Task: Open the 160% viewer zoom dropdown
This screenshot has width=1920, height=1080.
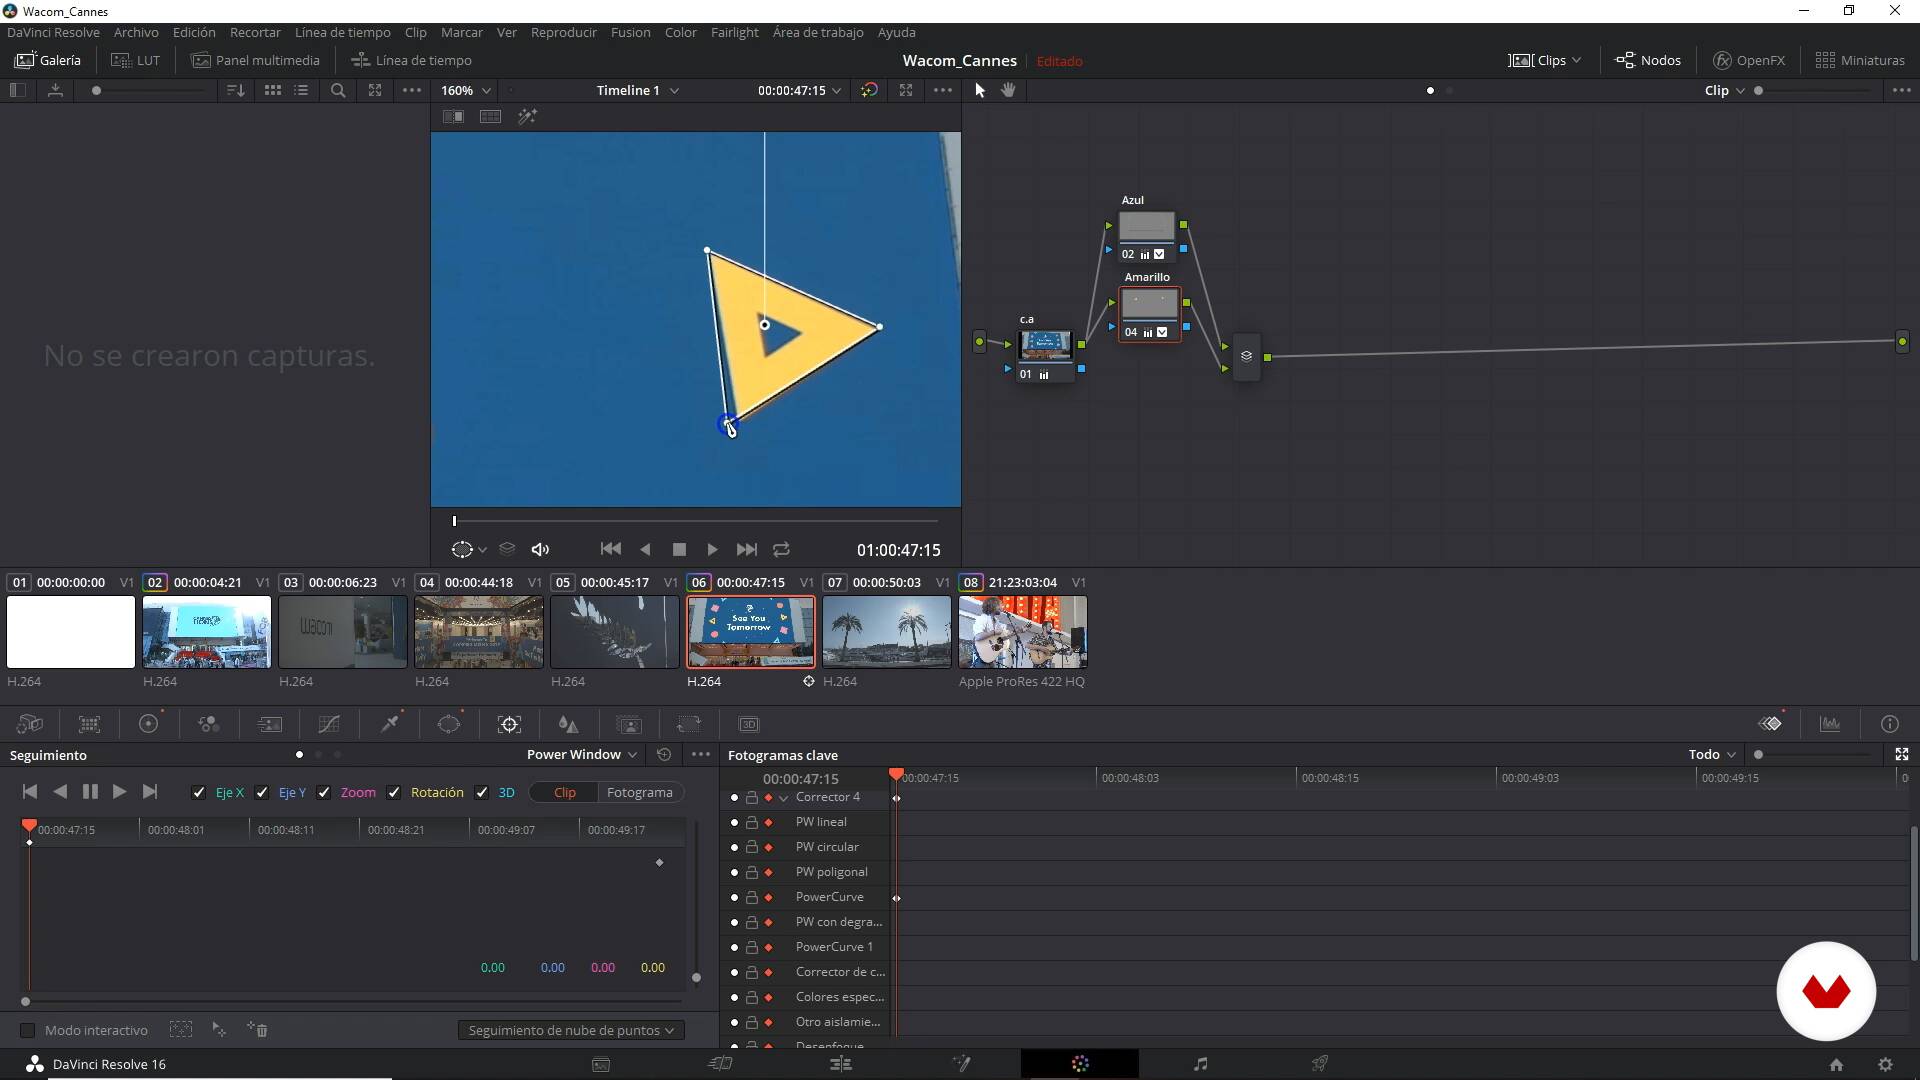Action: [x=466, y=90]
